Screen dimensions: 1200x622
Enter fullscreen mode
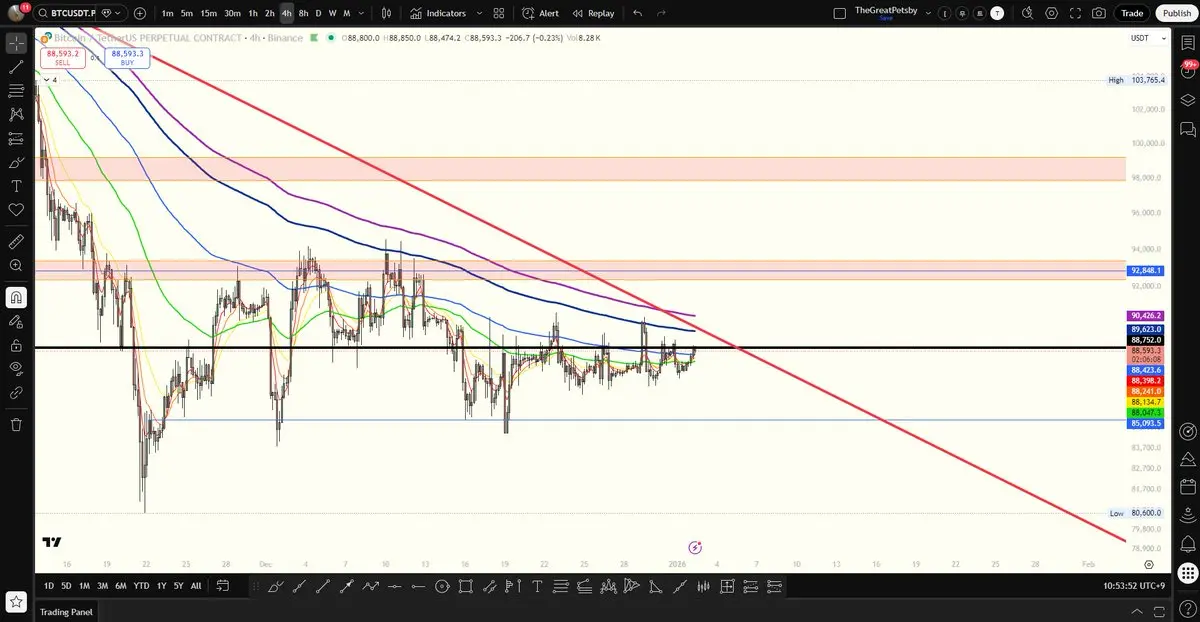pos(1075,13)
